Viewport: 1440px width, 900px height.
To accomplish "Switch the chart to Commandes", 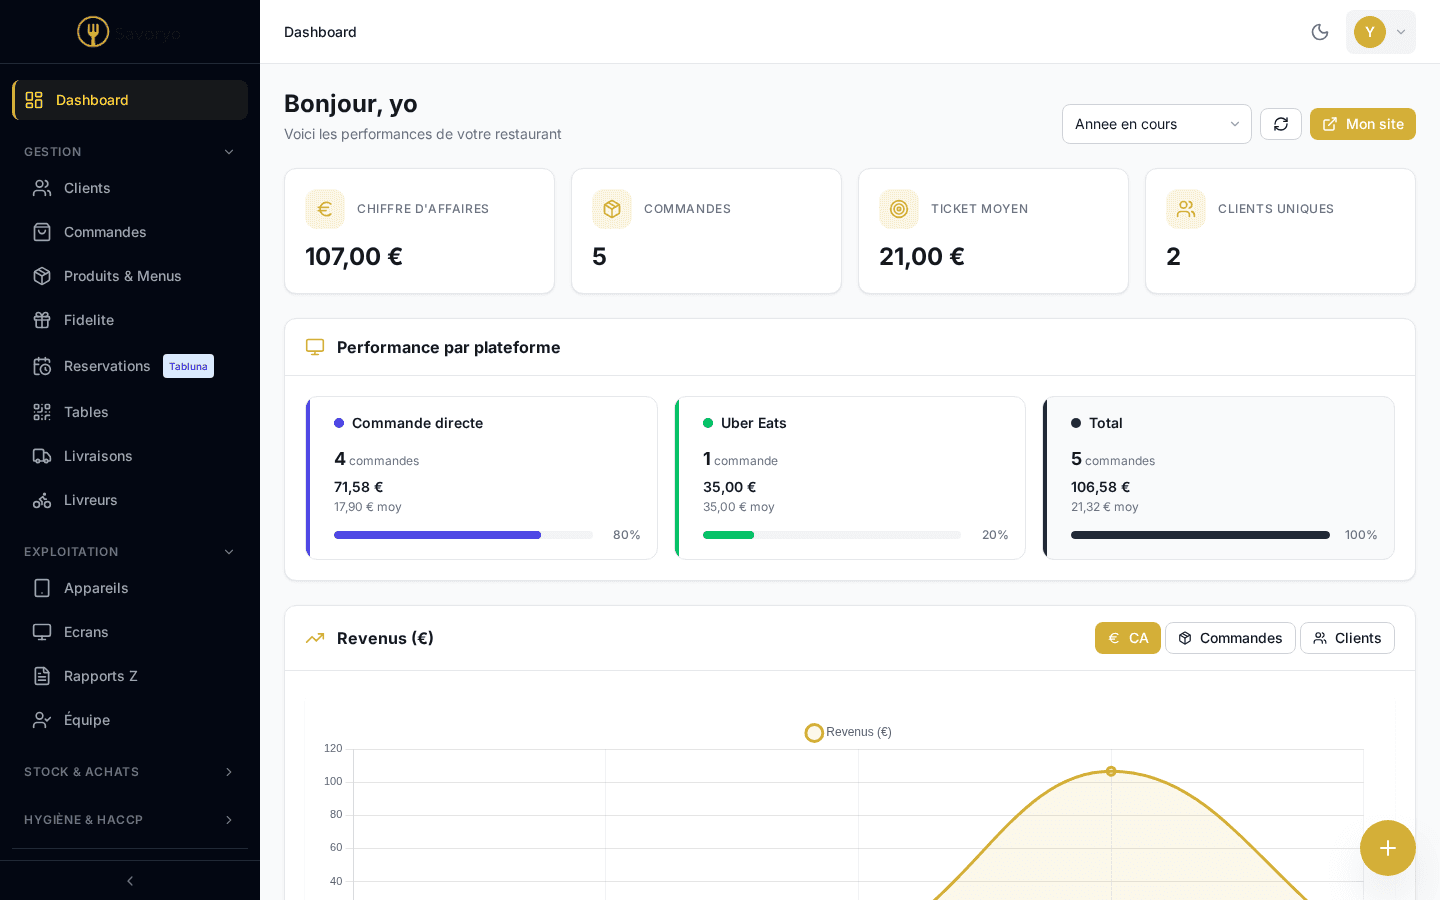I will pos(1230,638).
